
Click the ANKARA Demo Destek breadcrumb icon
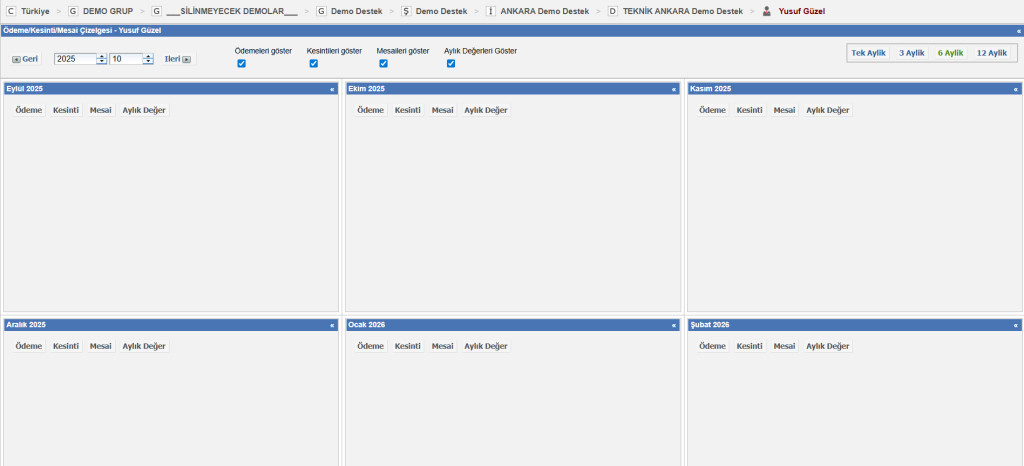coord(490,11)
